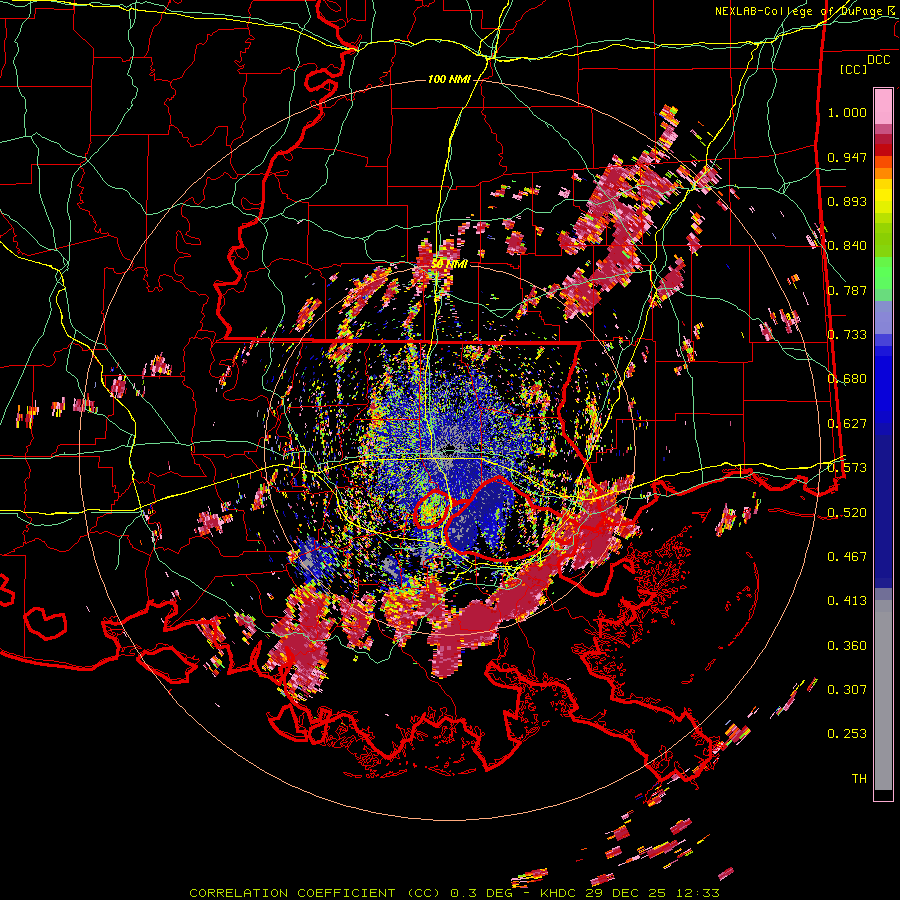Click the gray low-value color bar segment
The image size is (900, 900).
coord(883,695)
